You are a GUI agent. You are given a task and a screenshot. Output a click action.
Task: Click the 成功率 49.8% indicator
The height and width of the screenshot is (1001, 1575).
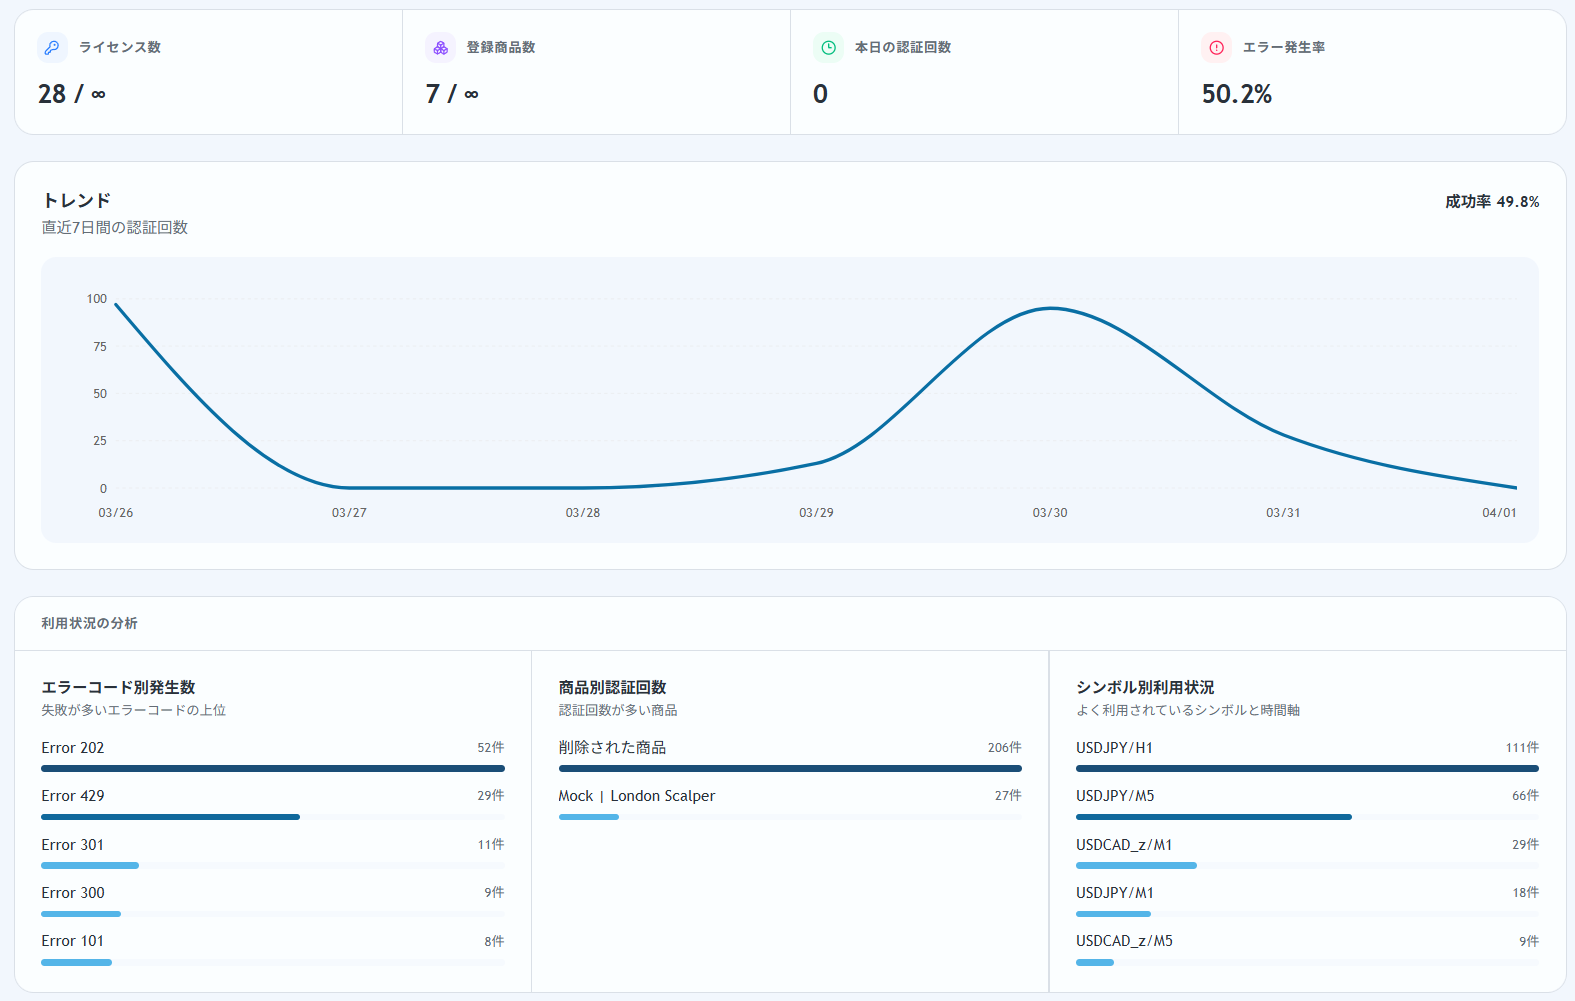(1491, 202)
